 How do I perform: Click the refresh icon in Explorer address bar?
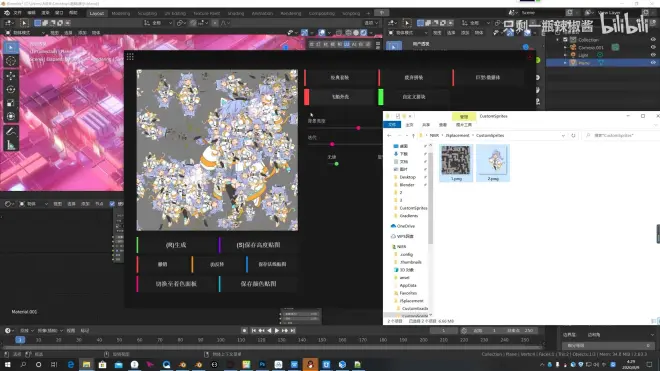573,136
